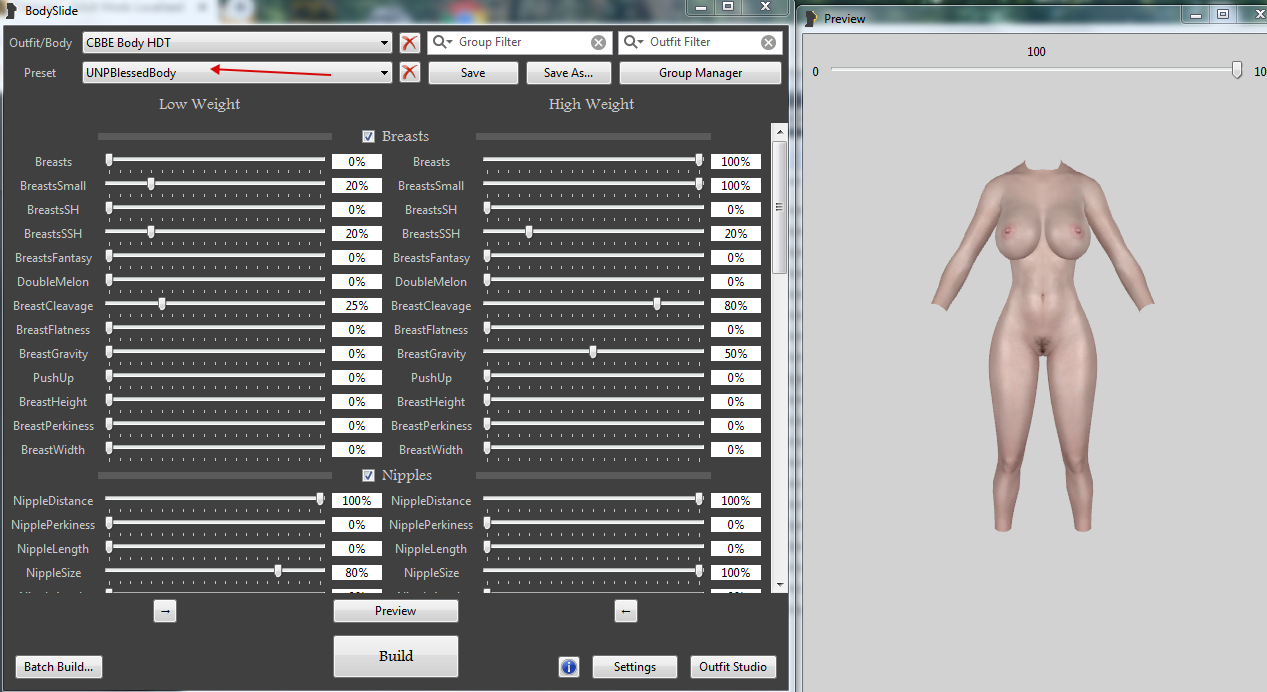The height and width of the screenshot is (692, 1267).
Task: Click the red X beside Preset dropdown
Action: coord(409,72)
